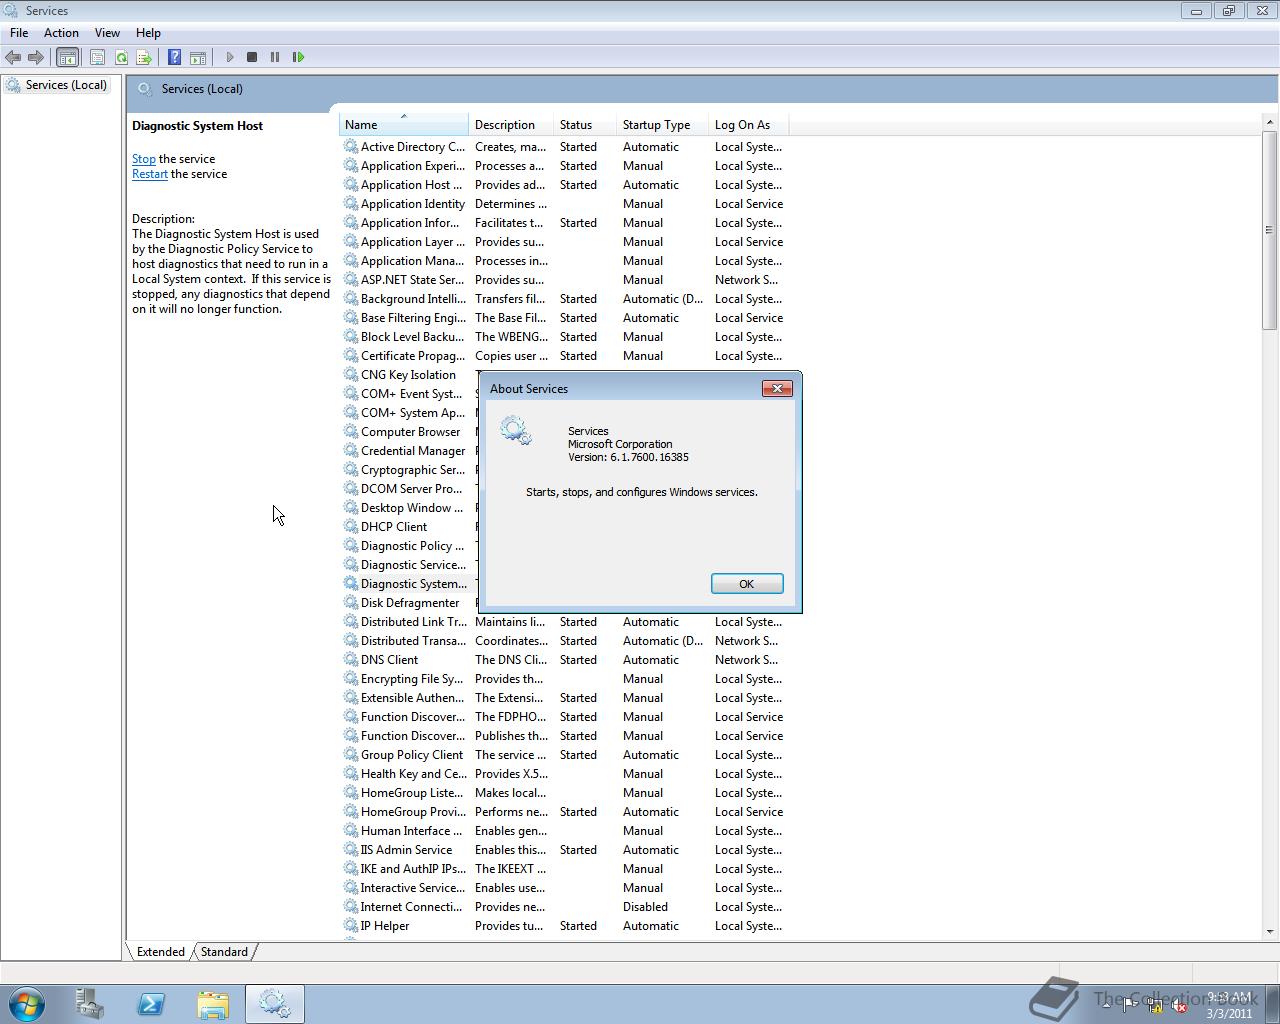Click the ASP.NET State Ser... gear icon

pos(351,280)
